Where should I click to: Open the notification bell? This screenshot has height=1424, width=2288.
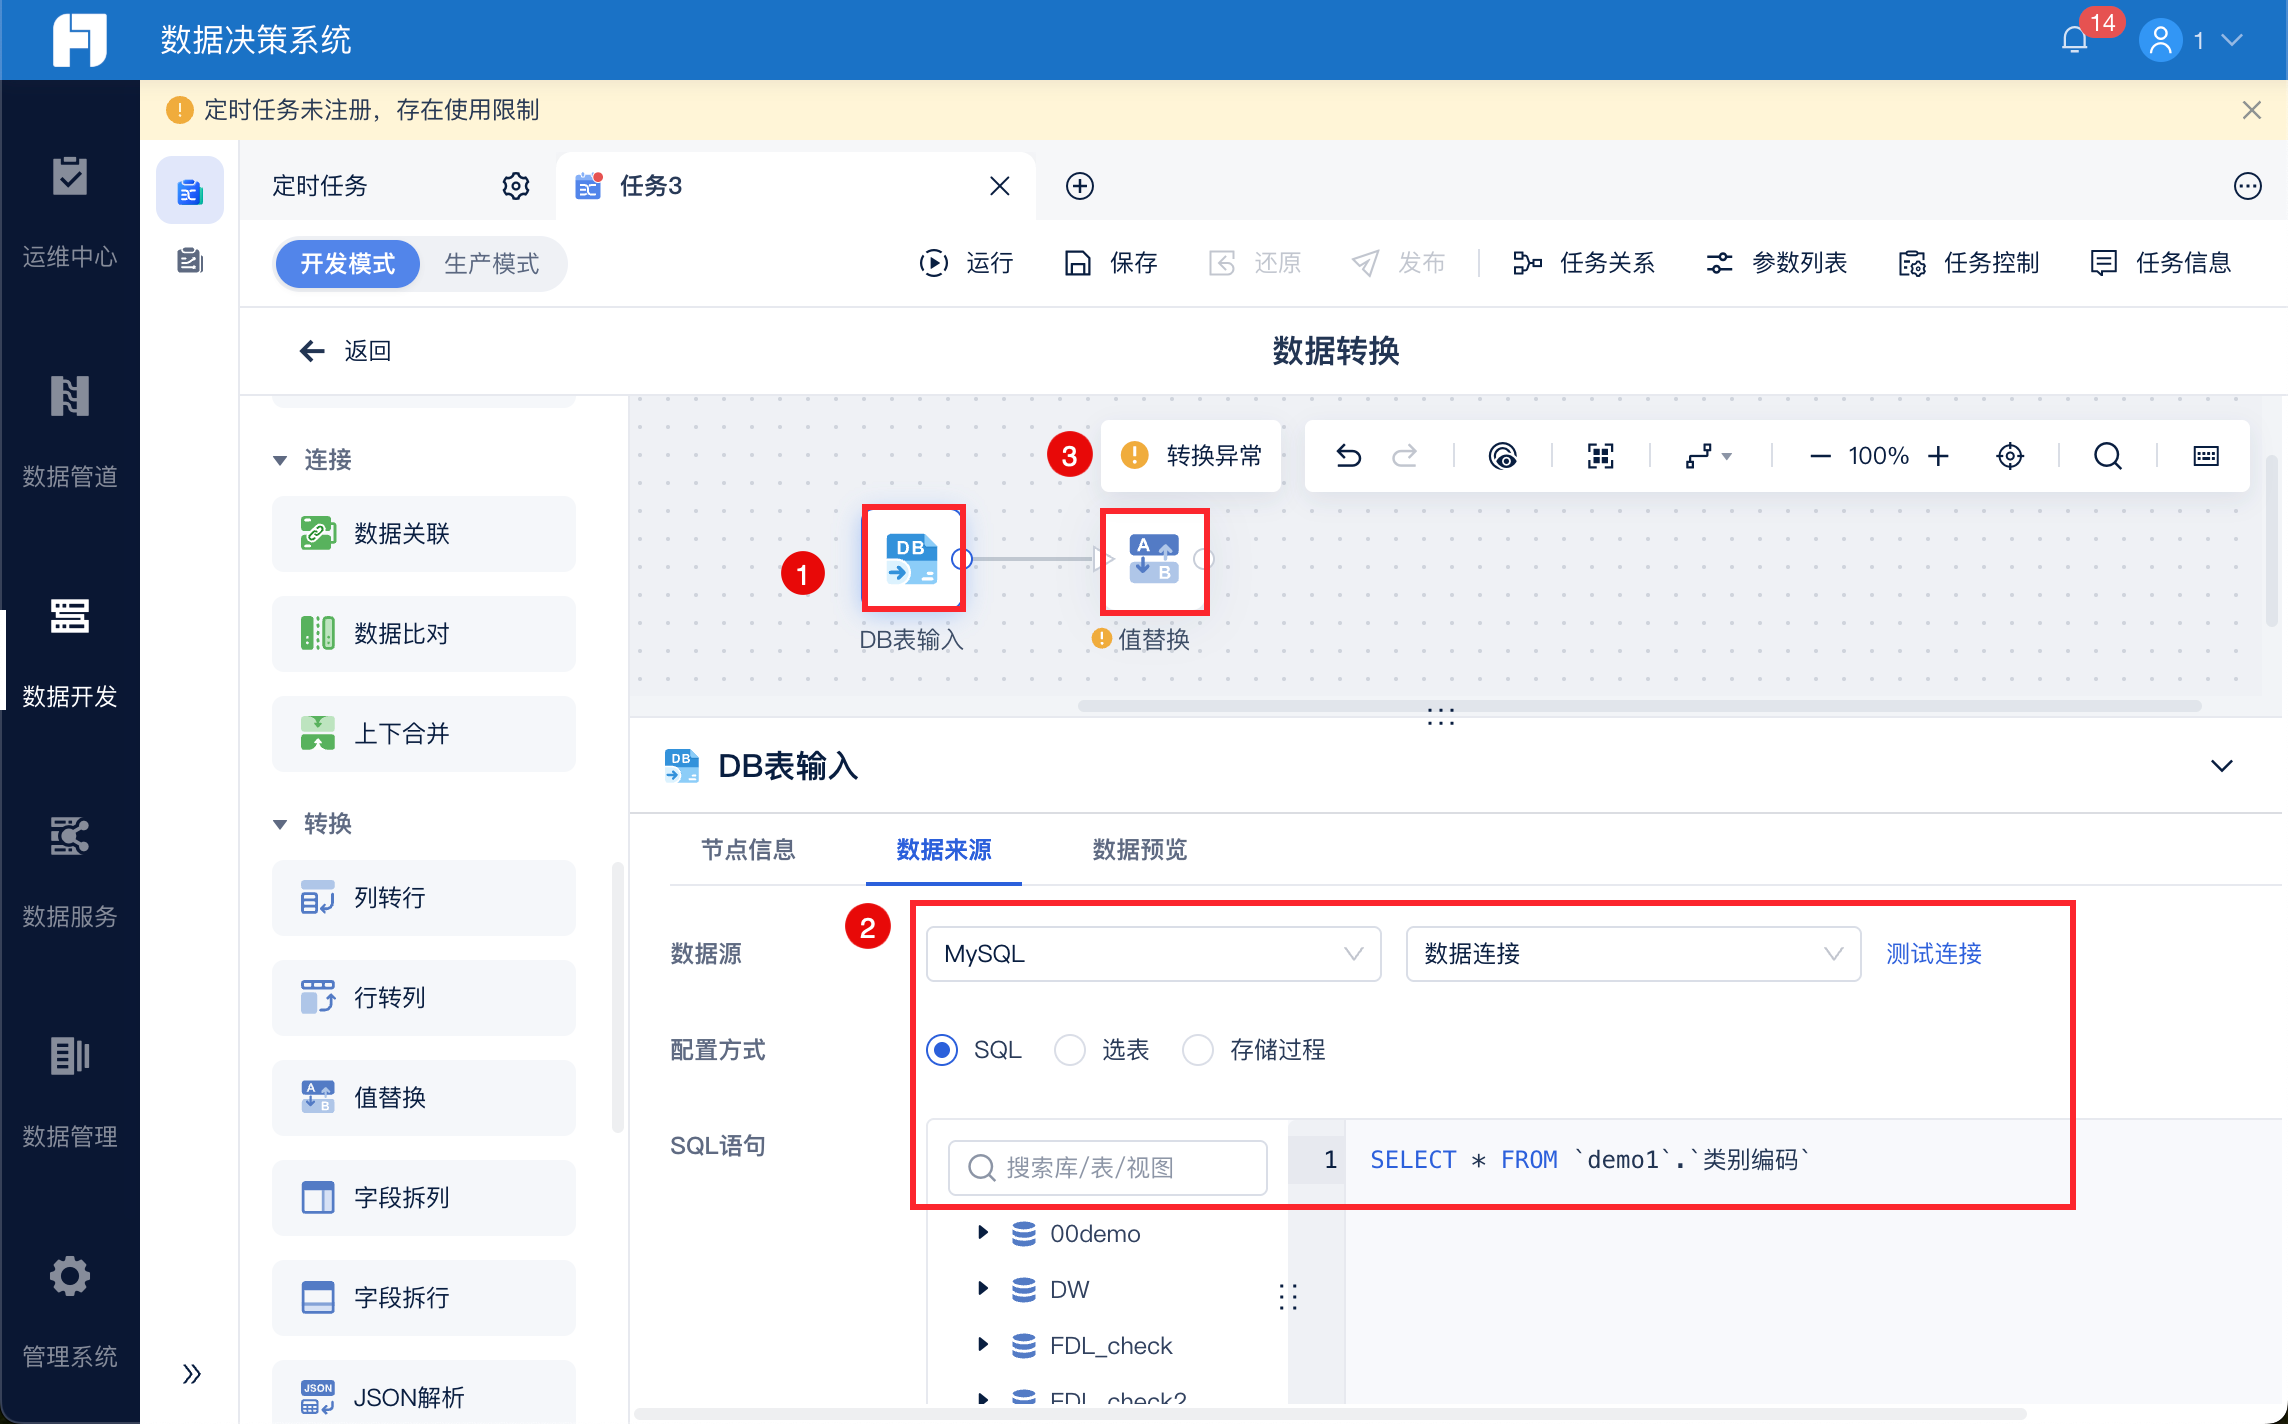click(2075, 40)
